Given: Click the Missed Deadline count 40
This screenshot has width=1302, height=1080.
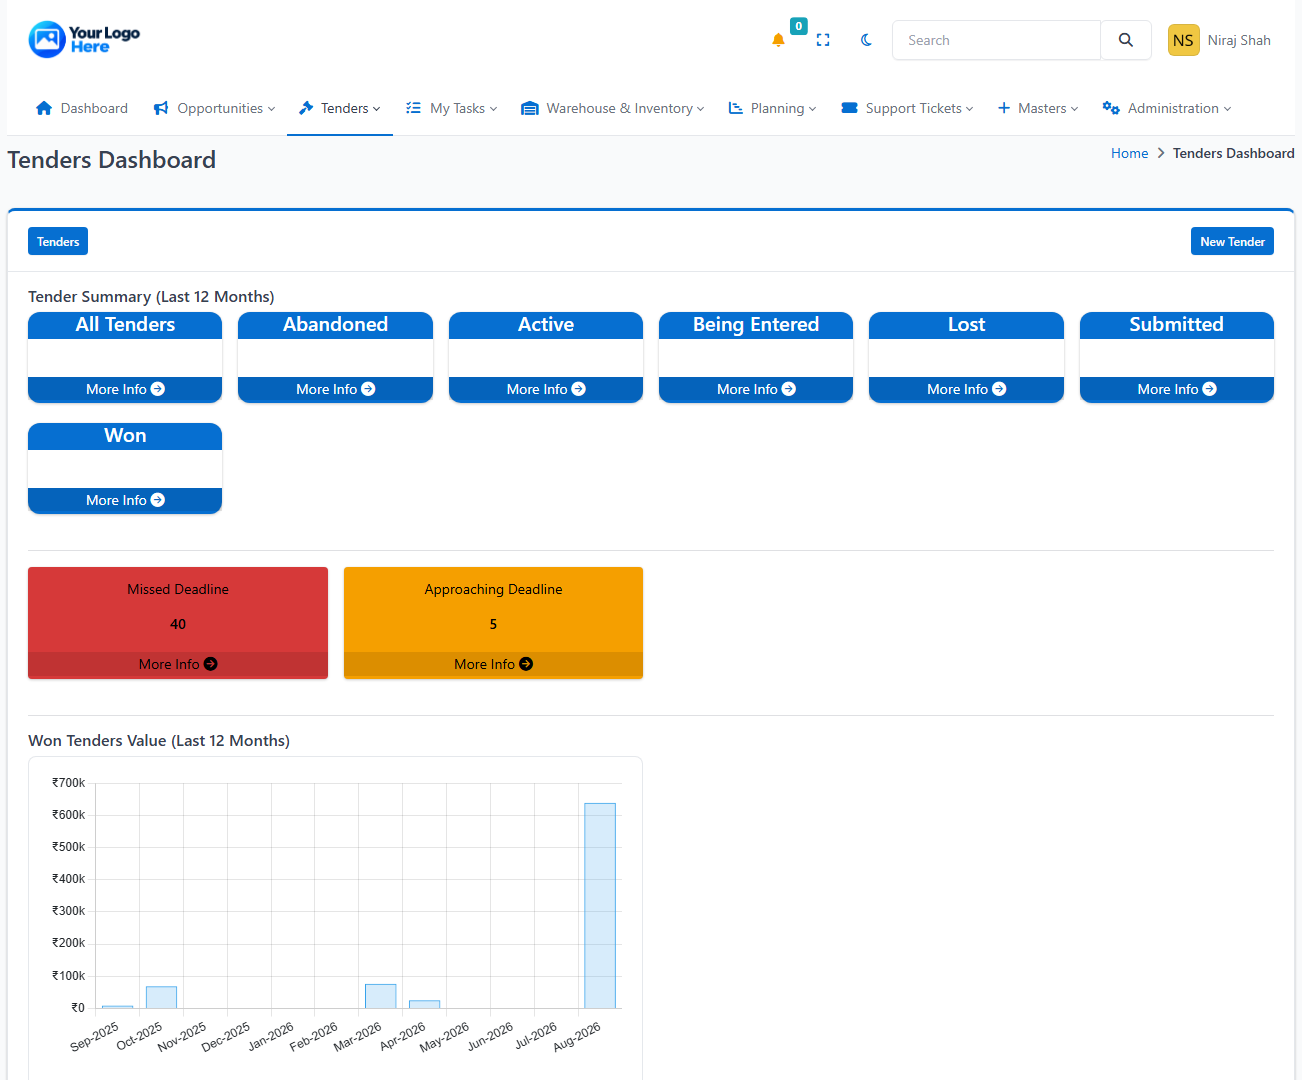Looking at the screenshot, I should tap(178, 624).
